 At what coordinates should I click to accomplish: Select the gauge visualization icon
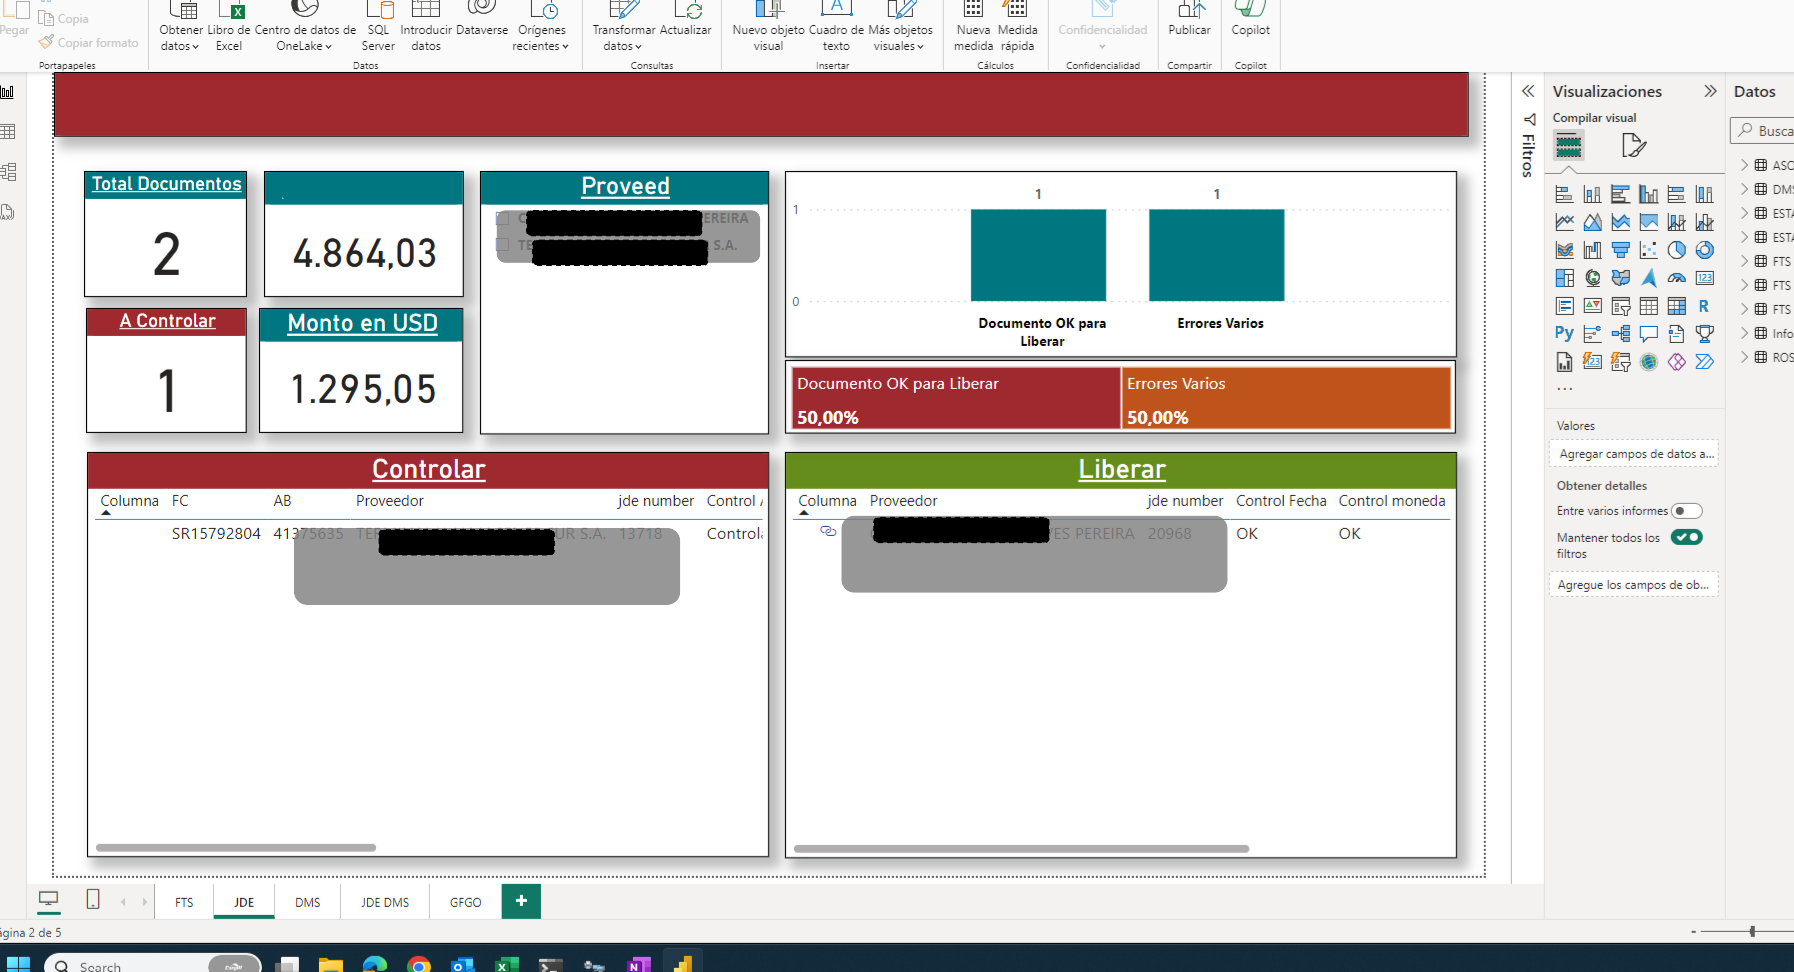[1677, 277]
